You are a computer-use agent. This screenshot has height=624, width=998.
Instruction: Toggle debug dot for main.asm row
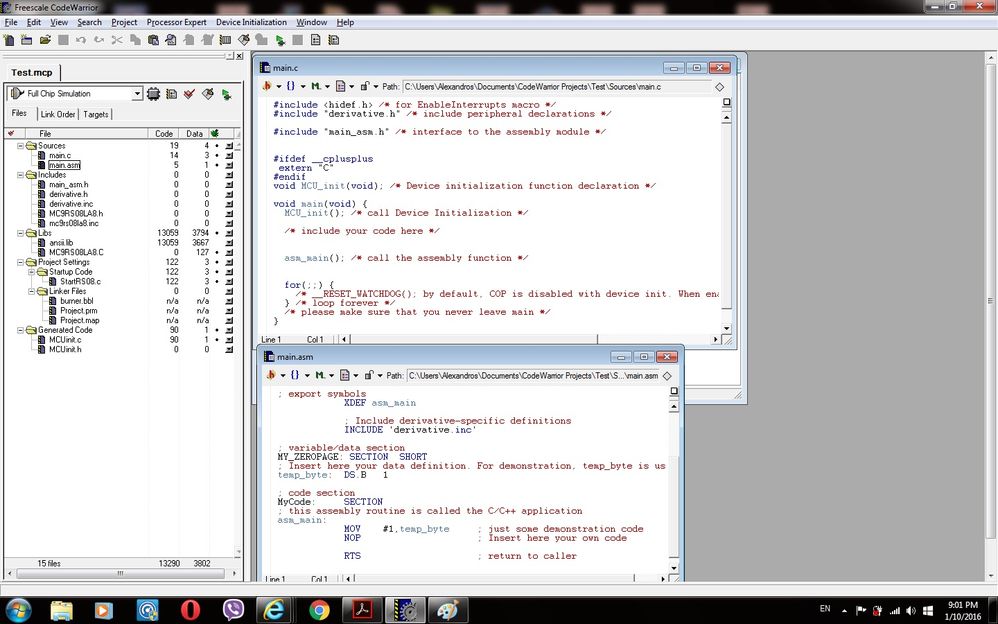click(216, 165)
